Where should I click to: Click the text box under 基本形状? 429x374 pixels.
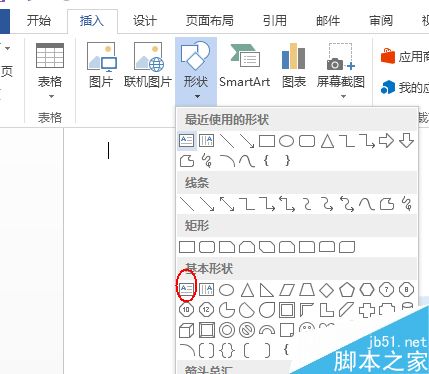coord(186,289)
